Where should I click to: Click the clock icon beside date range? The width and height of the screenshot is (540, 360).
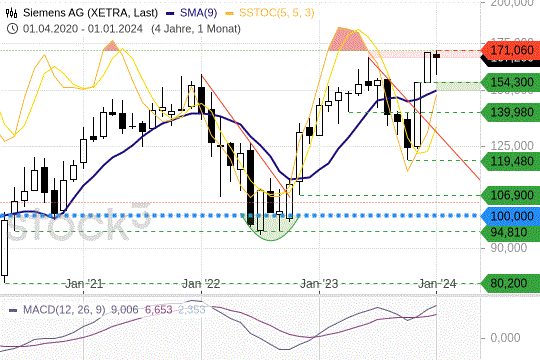click(12, 29)
